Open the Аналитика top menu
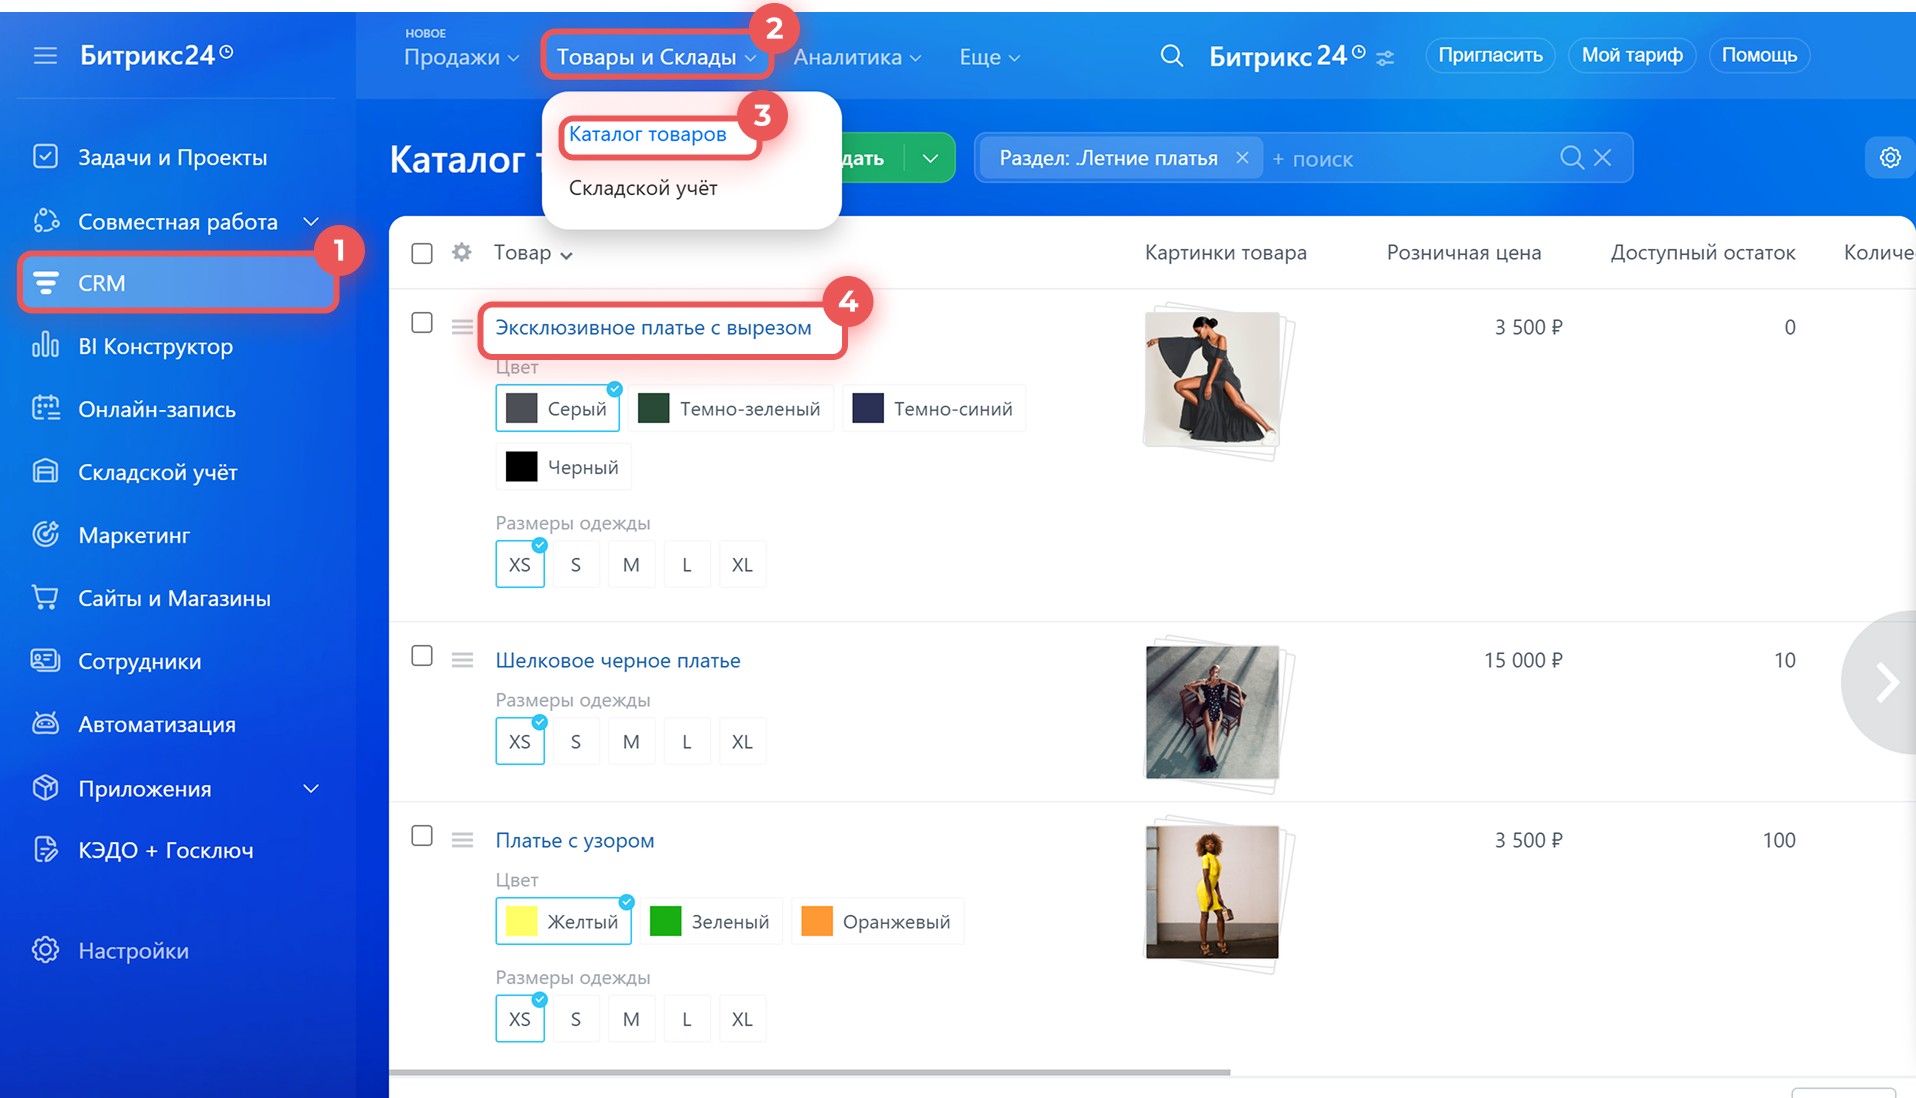This screenshot has width=1916, height=1098. tap(857, 57)
